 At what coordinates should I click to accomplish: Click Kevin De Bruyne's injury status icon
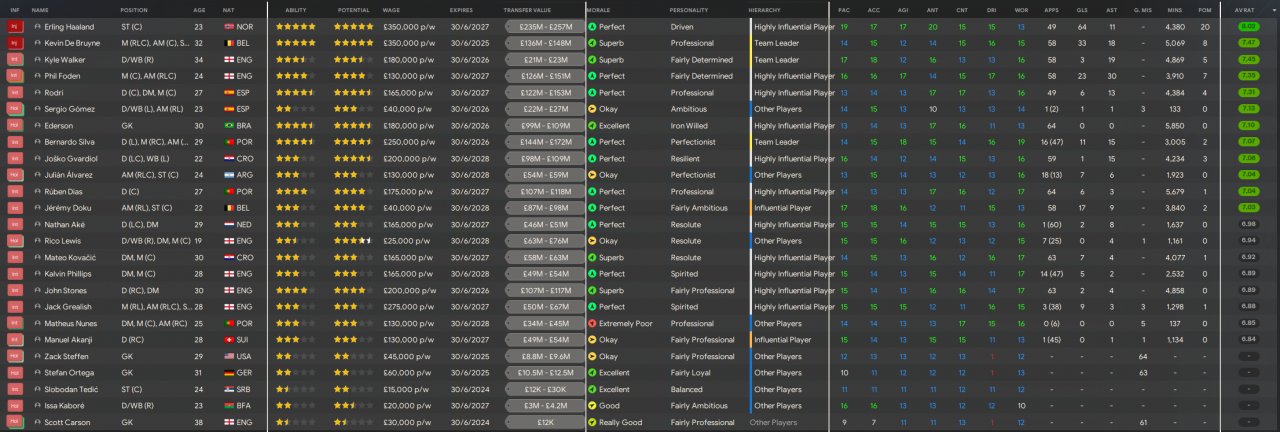pyautogui.click(x=14, y=43)
